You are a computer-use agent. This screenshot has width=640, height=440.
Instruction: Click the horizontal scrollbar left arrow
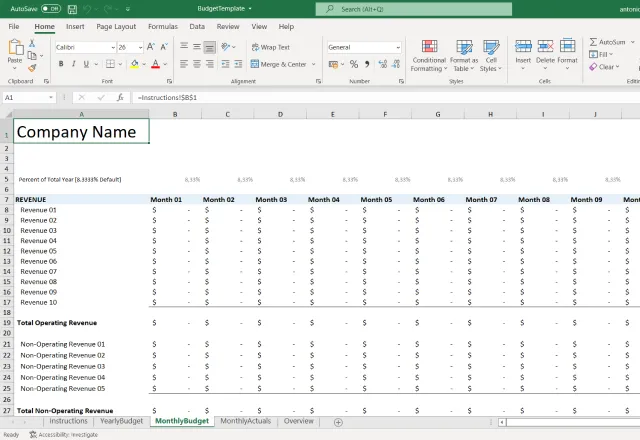pos(502,422)
